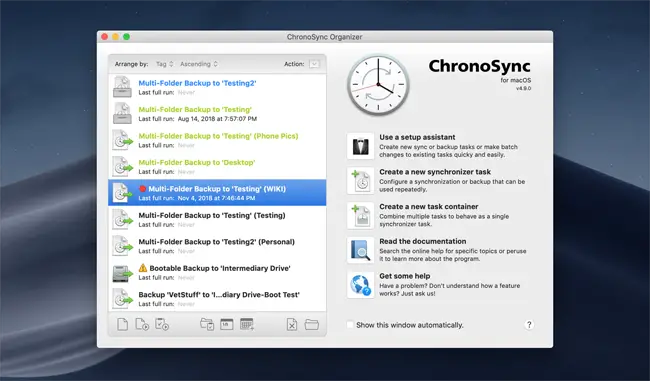Close the ChronoSync Organizer window
This screenshot has width=650, height=381.
(104, 37)
